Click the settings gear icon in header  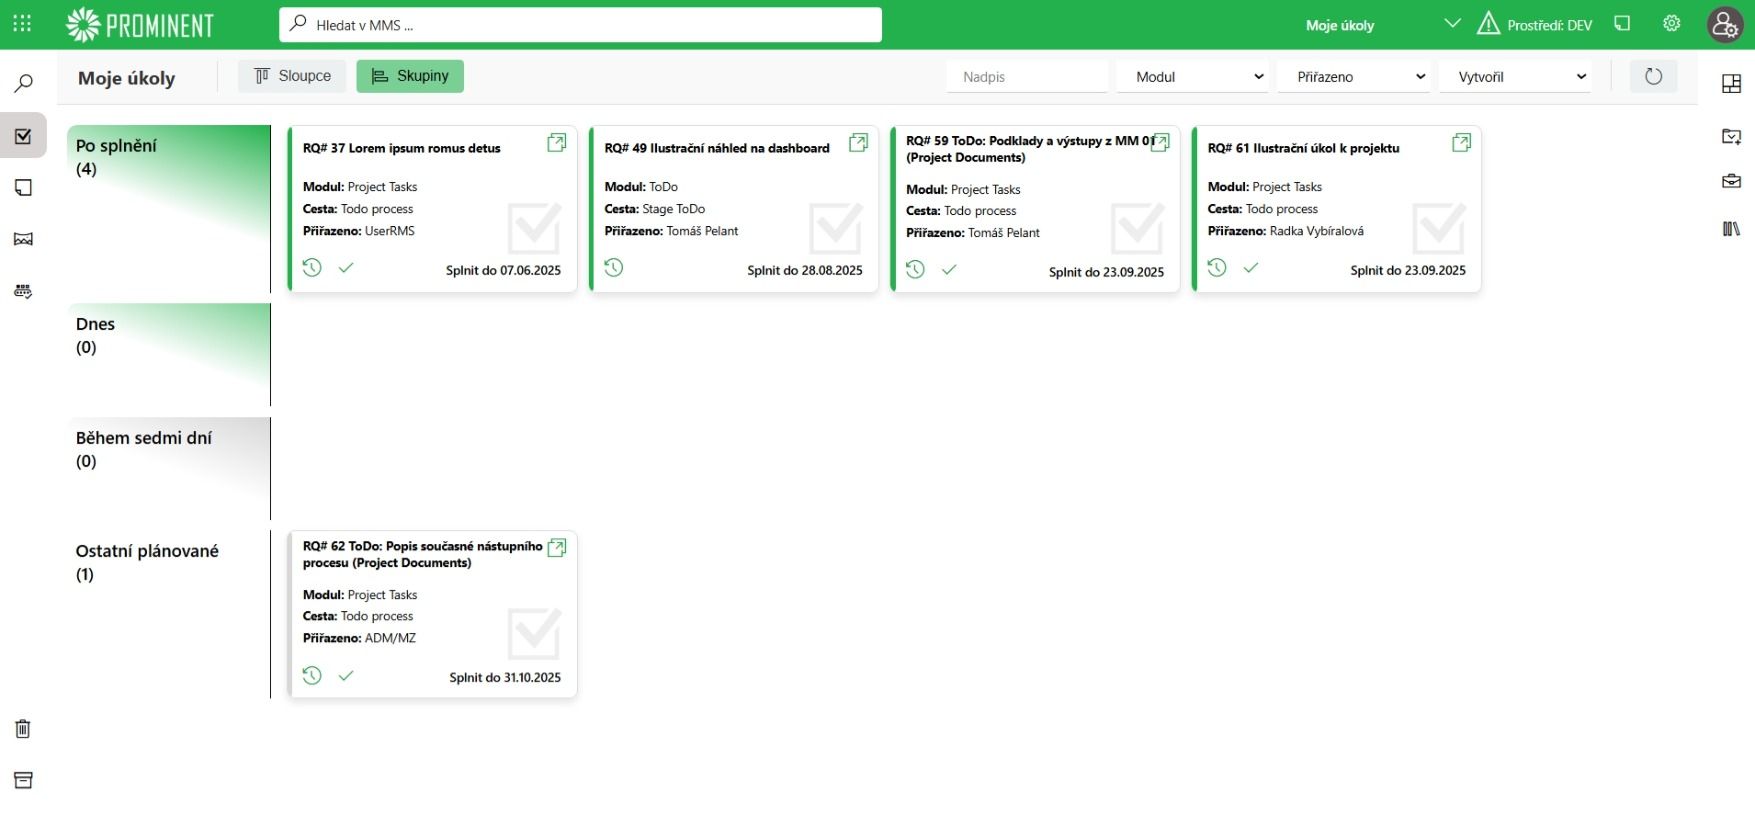coord(1671,24)
